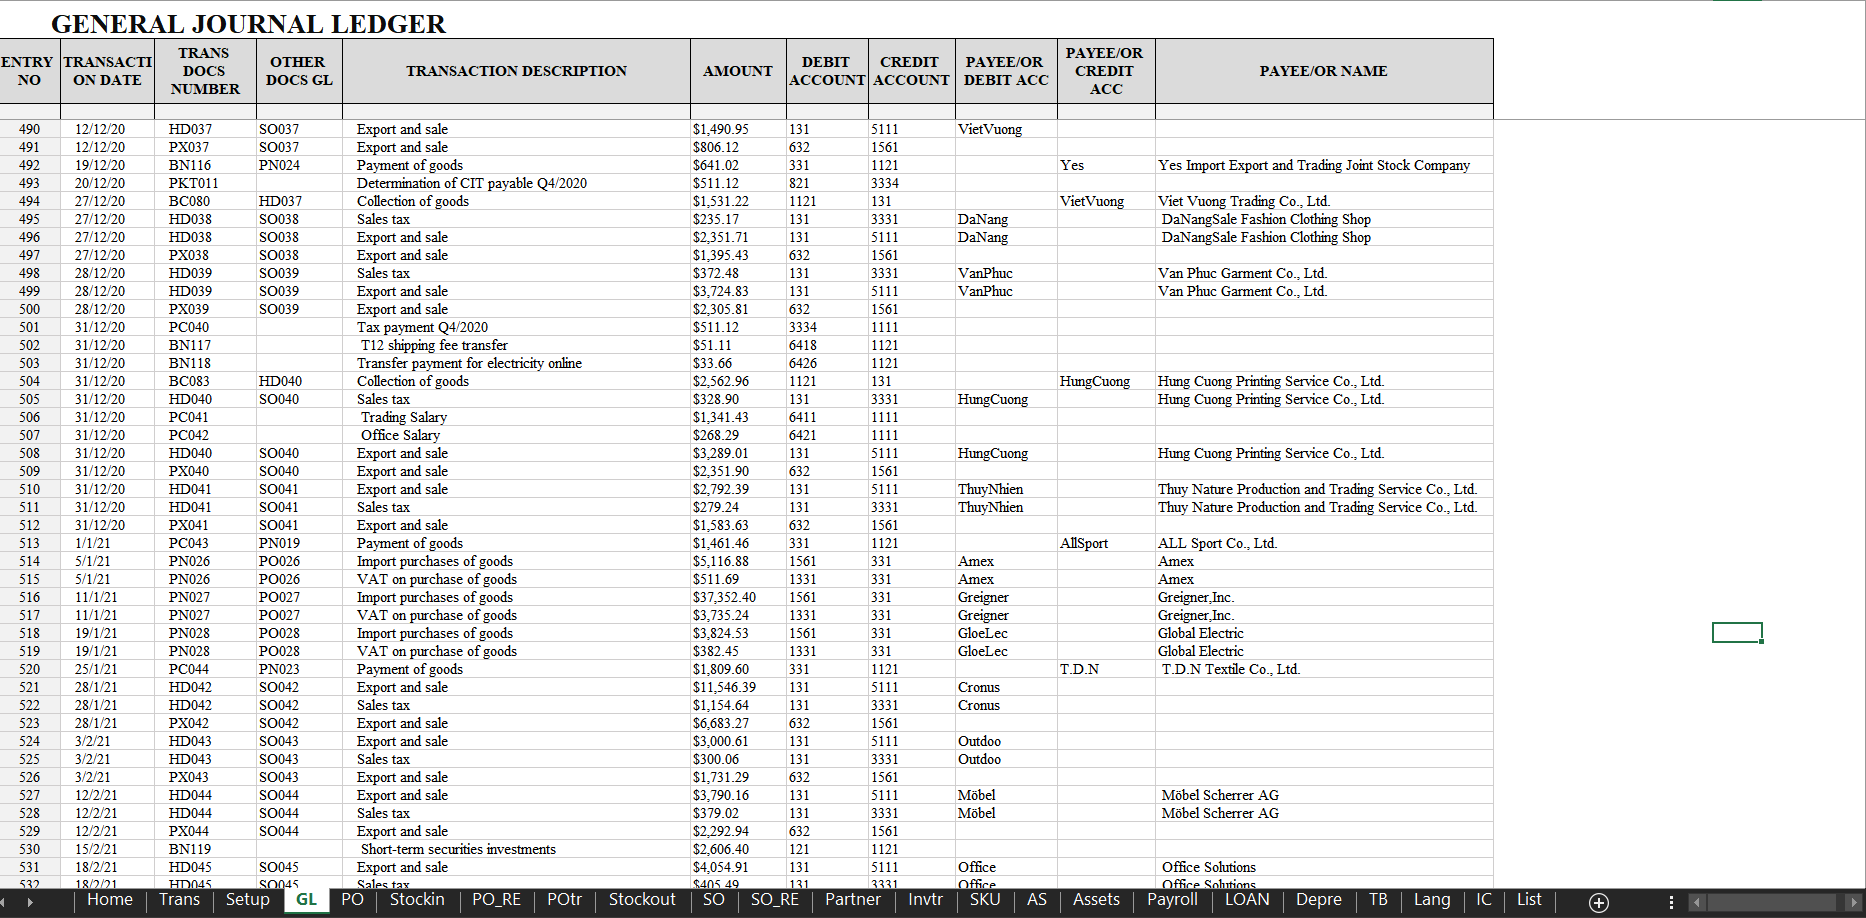Open the Assets sheet tab
Viewport: 1866px width, 918px height.
(x=1096, y=899)
